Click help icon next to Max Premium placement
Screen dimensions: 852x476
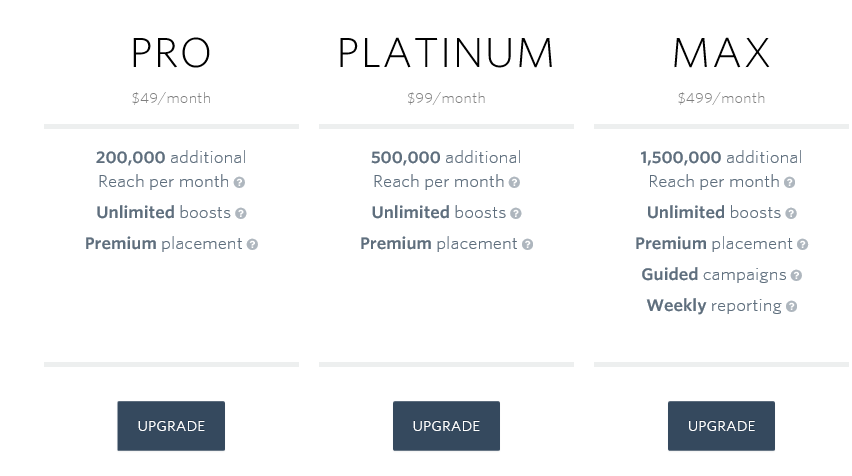click(x=803, y=245)
